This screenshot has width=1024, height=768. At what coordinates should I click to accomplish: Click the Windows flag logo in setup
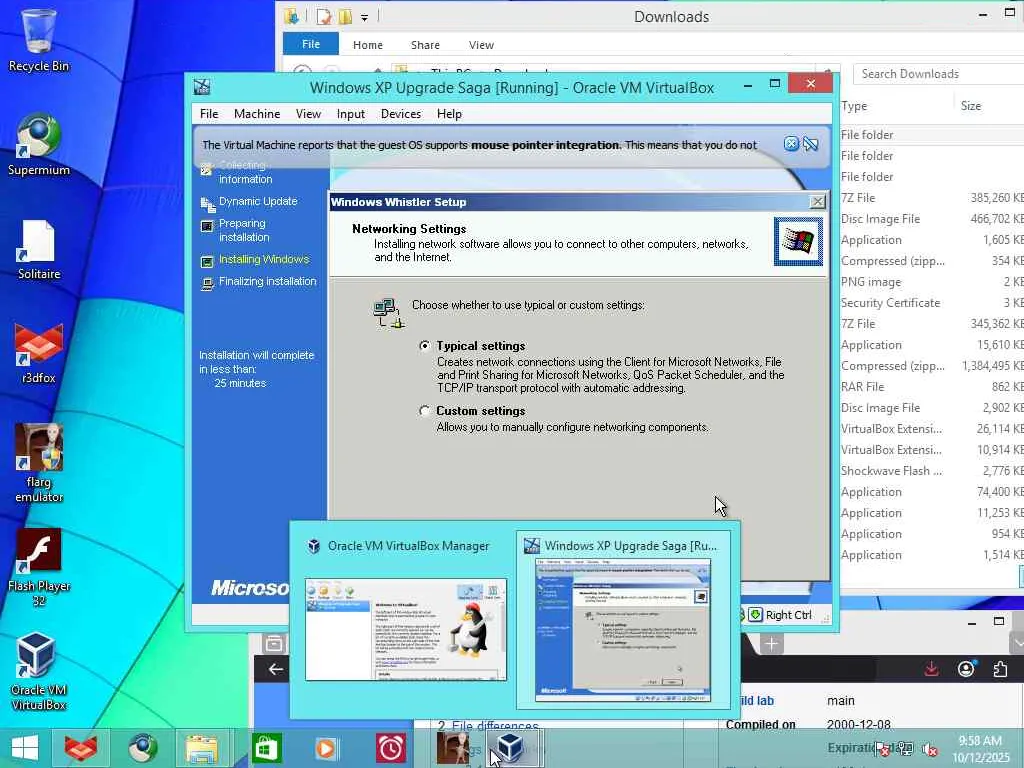click(x=798, y=242)
